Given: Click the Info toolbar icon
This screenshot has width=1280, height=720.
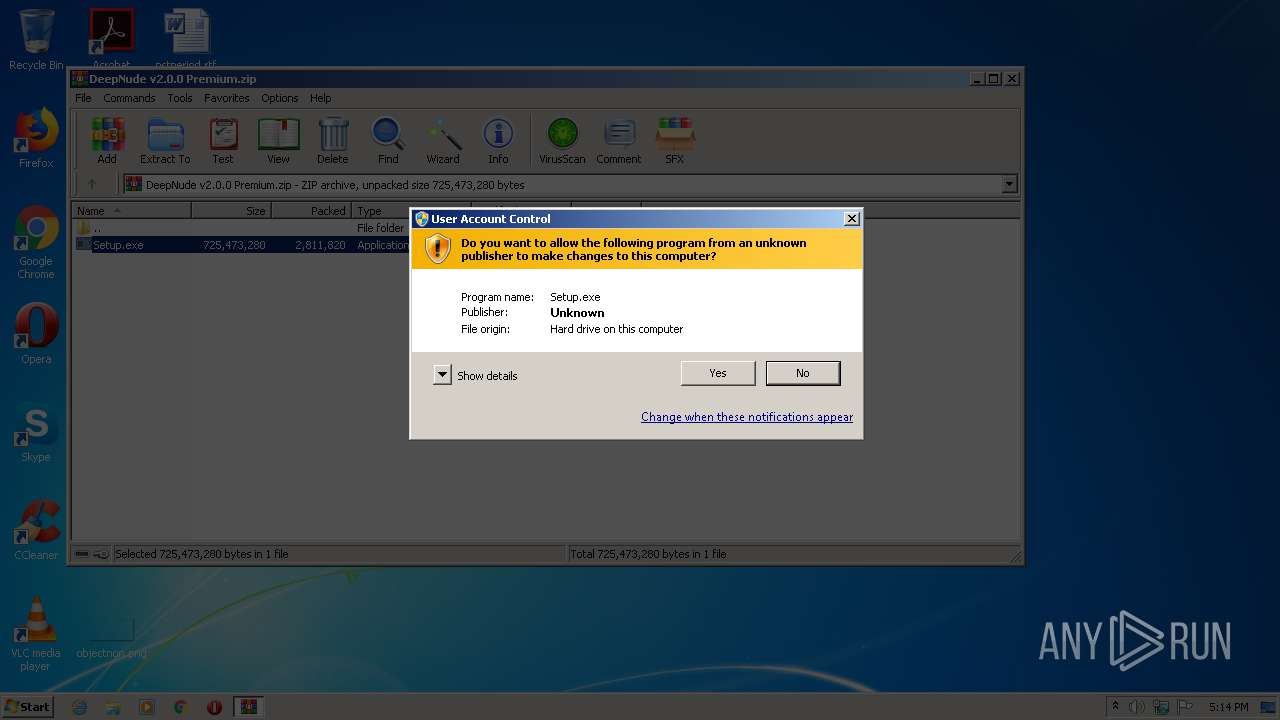Looking at the screenshot, I should tap(498, 140).
